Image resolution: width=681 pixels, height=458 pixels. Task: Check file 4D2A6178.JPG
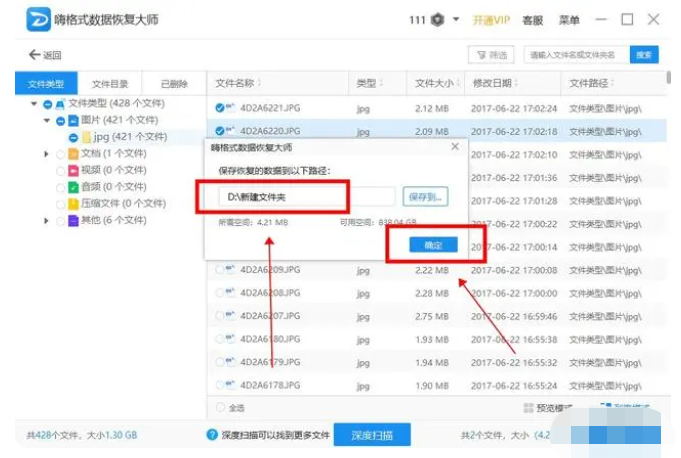(219, 385)
